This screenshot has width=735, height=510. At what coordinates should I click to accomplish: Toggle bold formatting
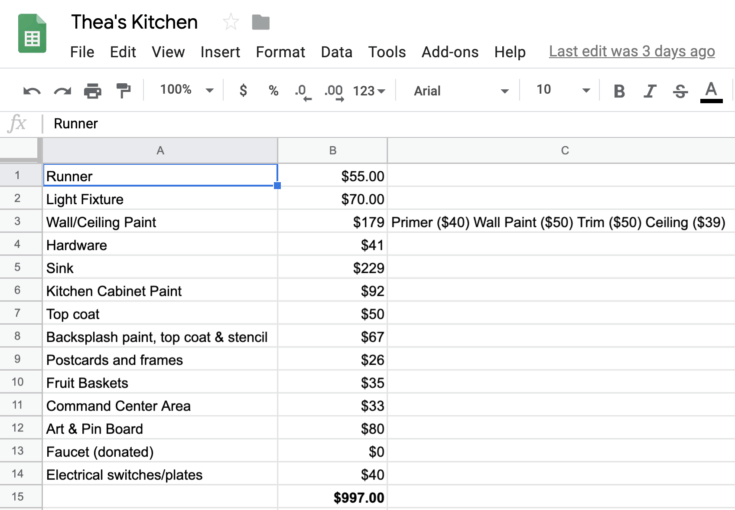[x=619, y=91]
